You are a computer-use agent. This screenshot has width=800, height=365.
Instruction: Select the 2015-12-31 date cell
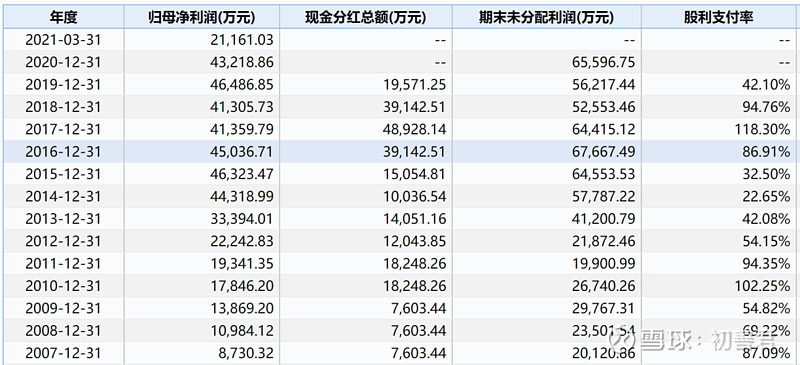(x=63, y=174)
